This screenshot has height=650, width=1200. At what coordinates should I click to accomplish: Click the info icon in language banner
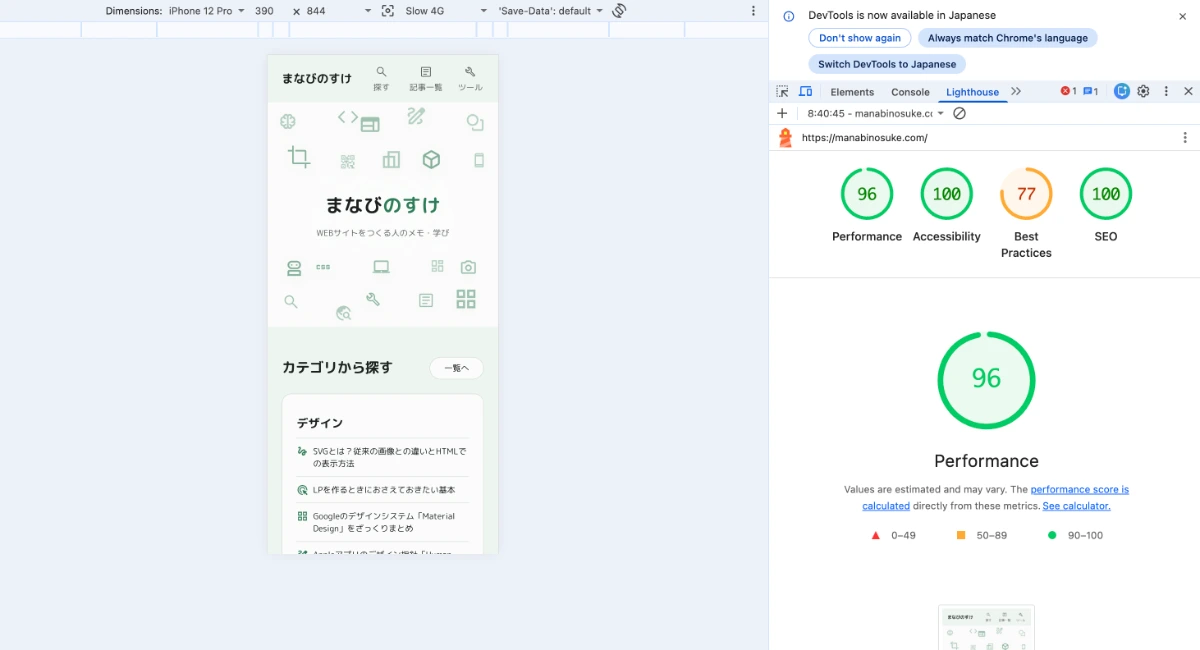click(789, 16)
